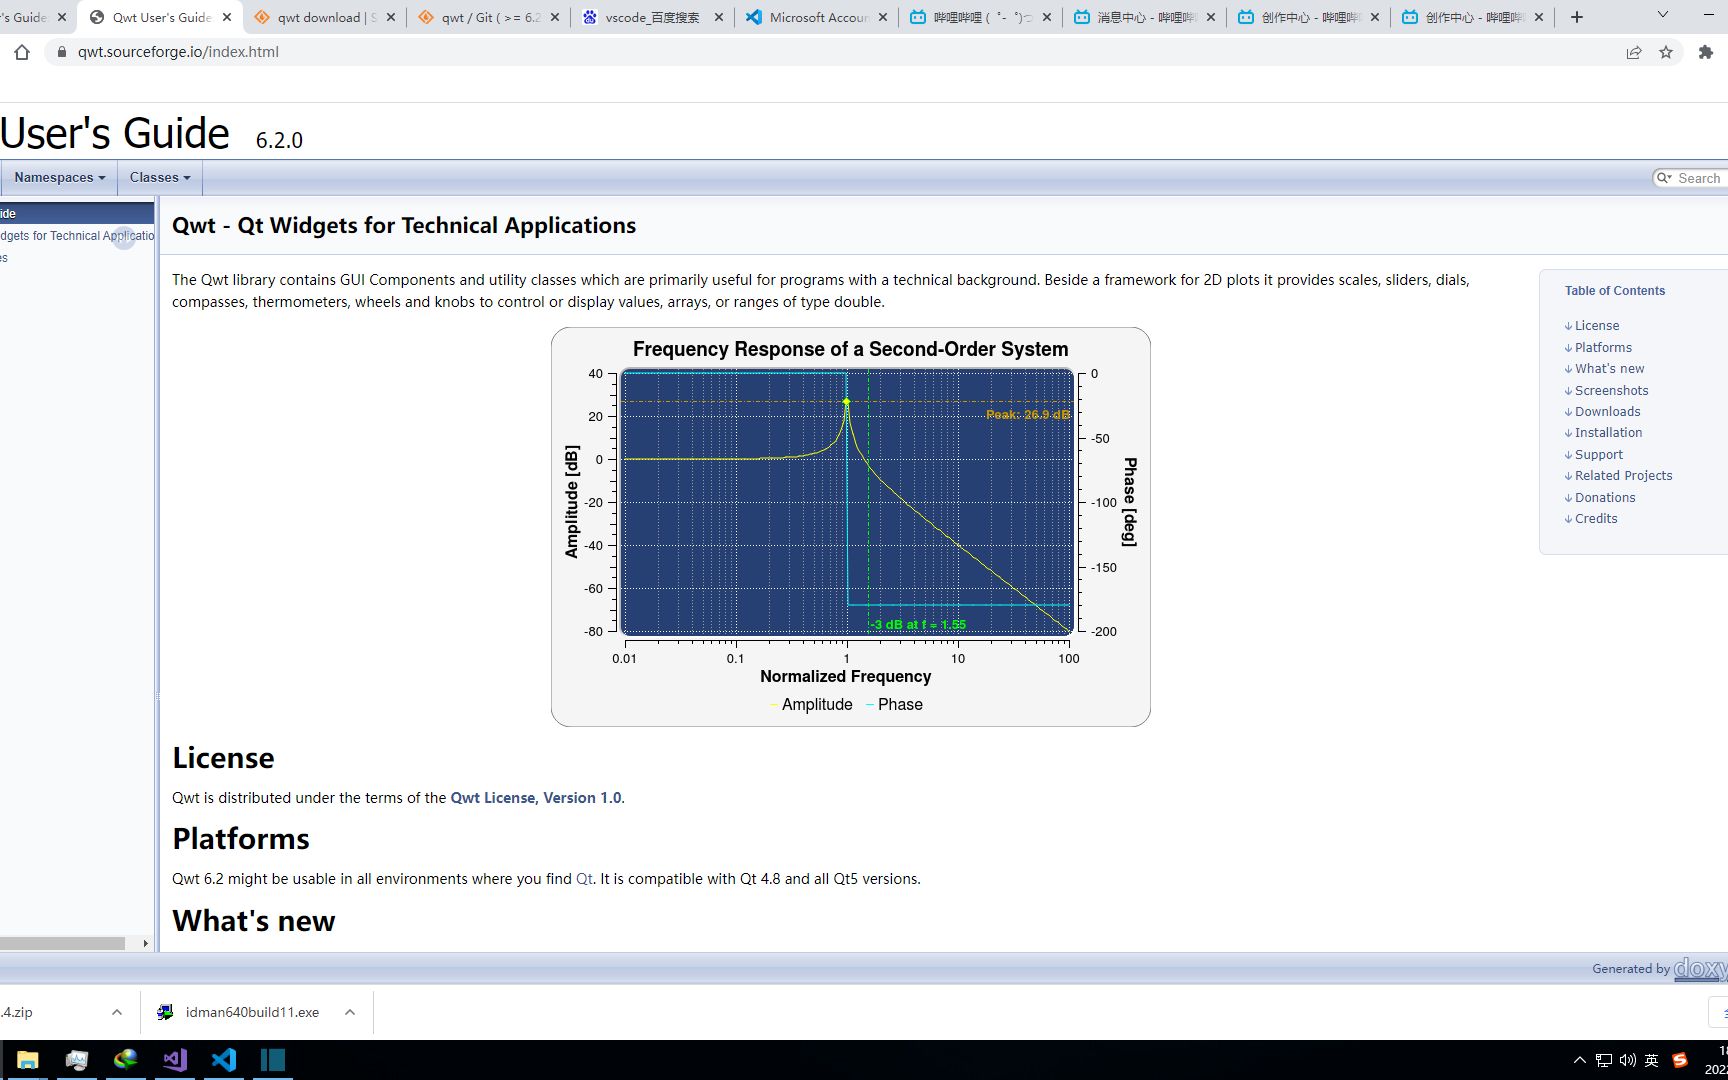Image resolution: width=1728 pixels, height=1080 pixels.
Task: Click the doxygen logo in footer
Action: click(1700, 968)
